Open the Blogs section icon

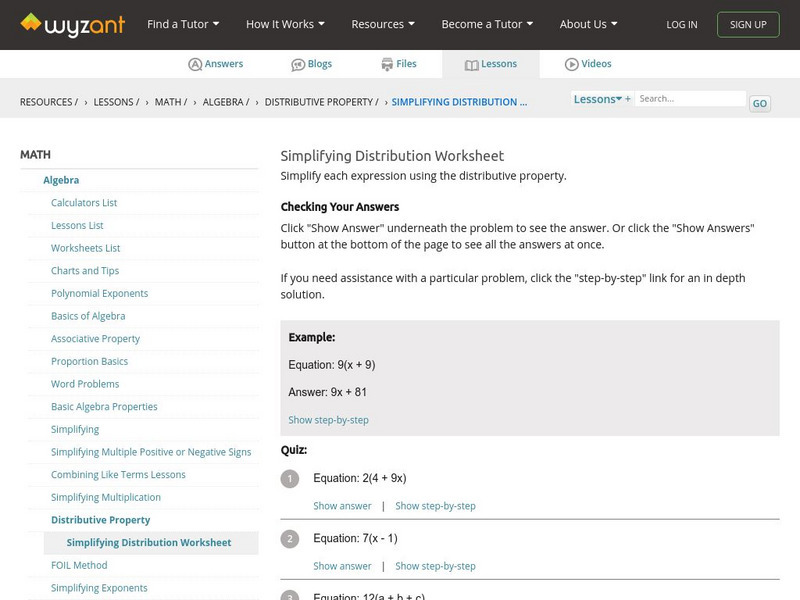(298, 64)
